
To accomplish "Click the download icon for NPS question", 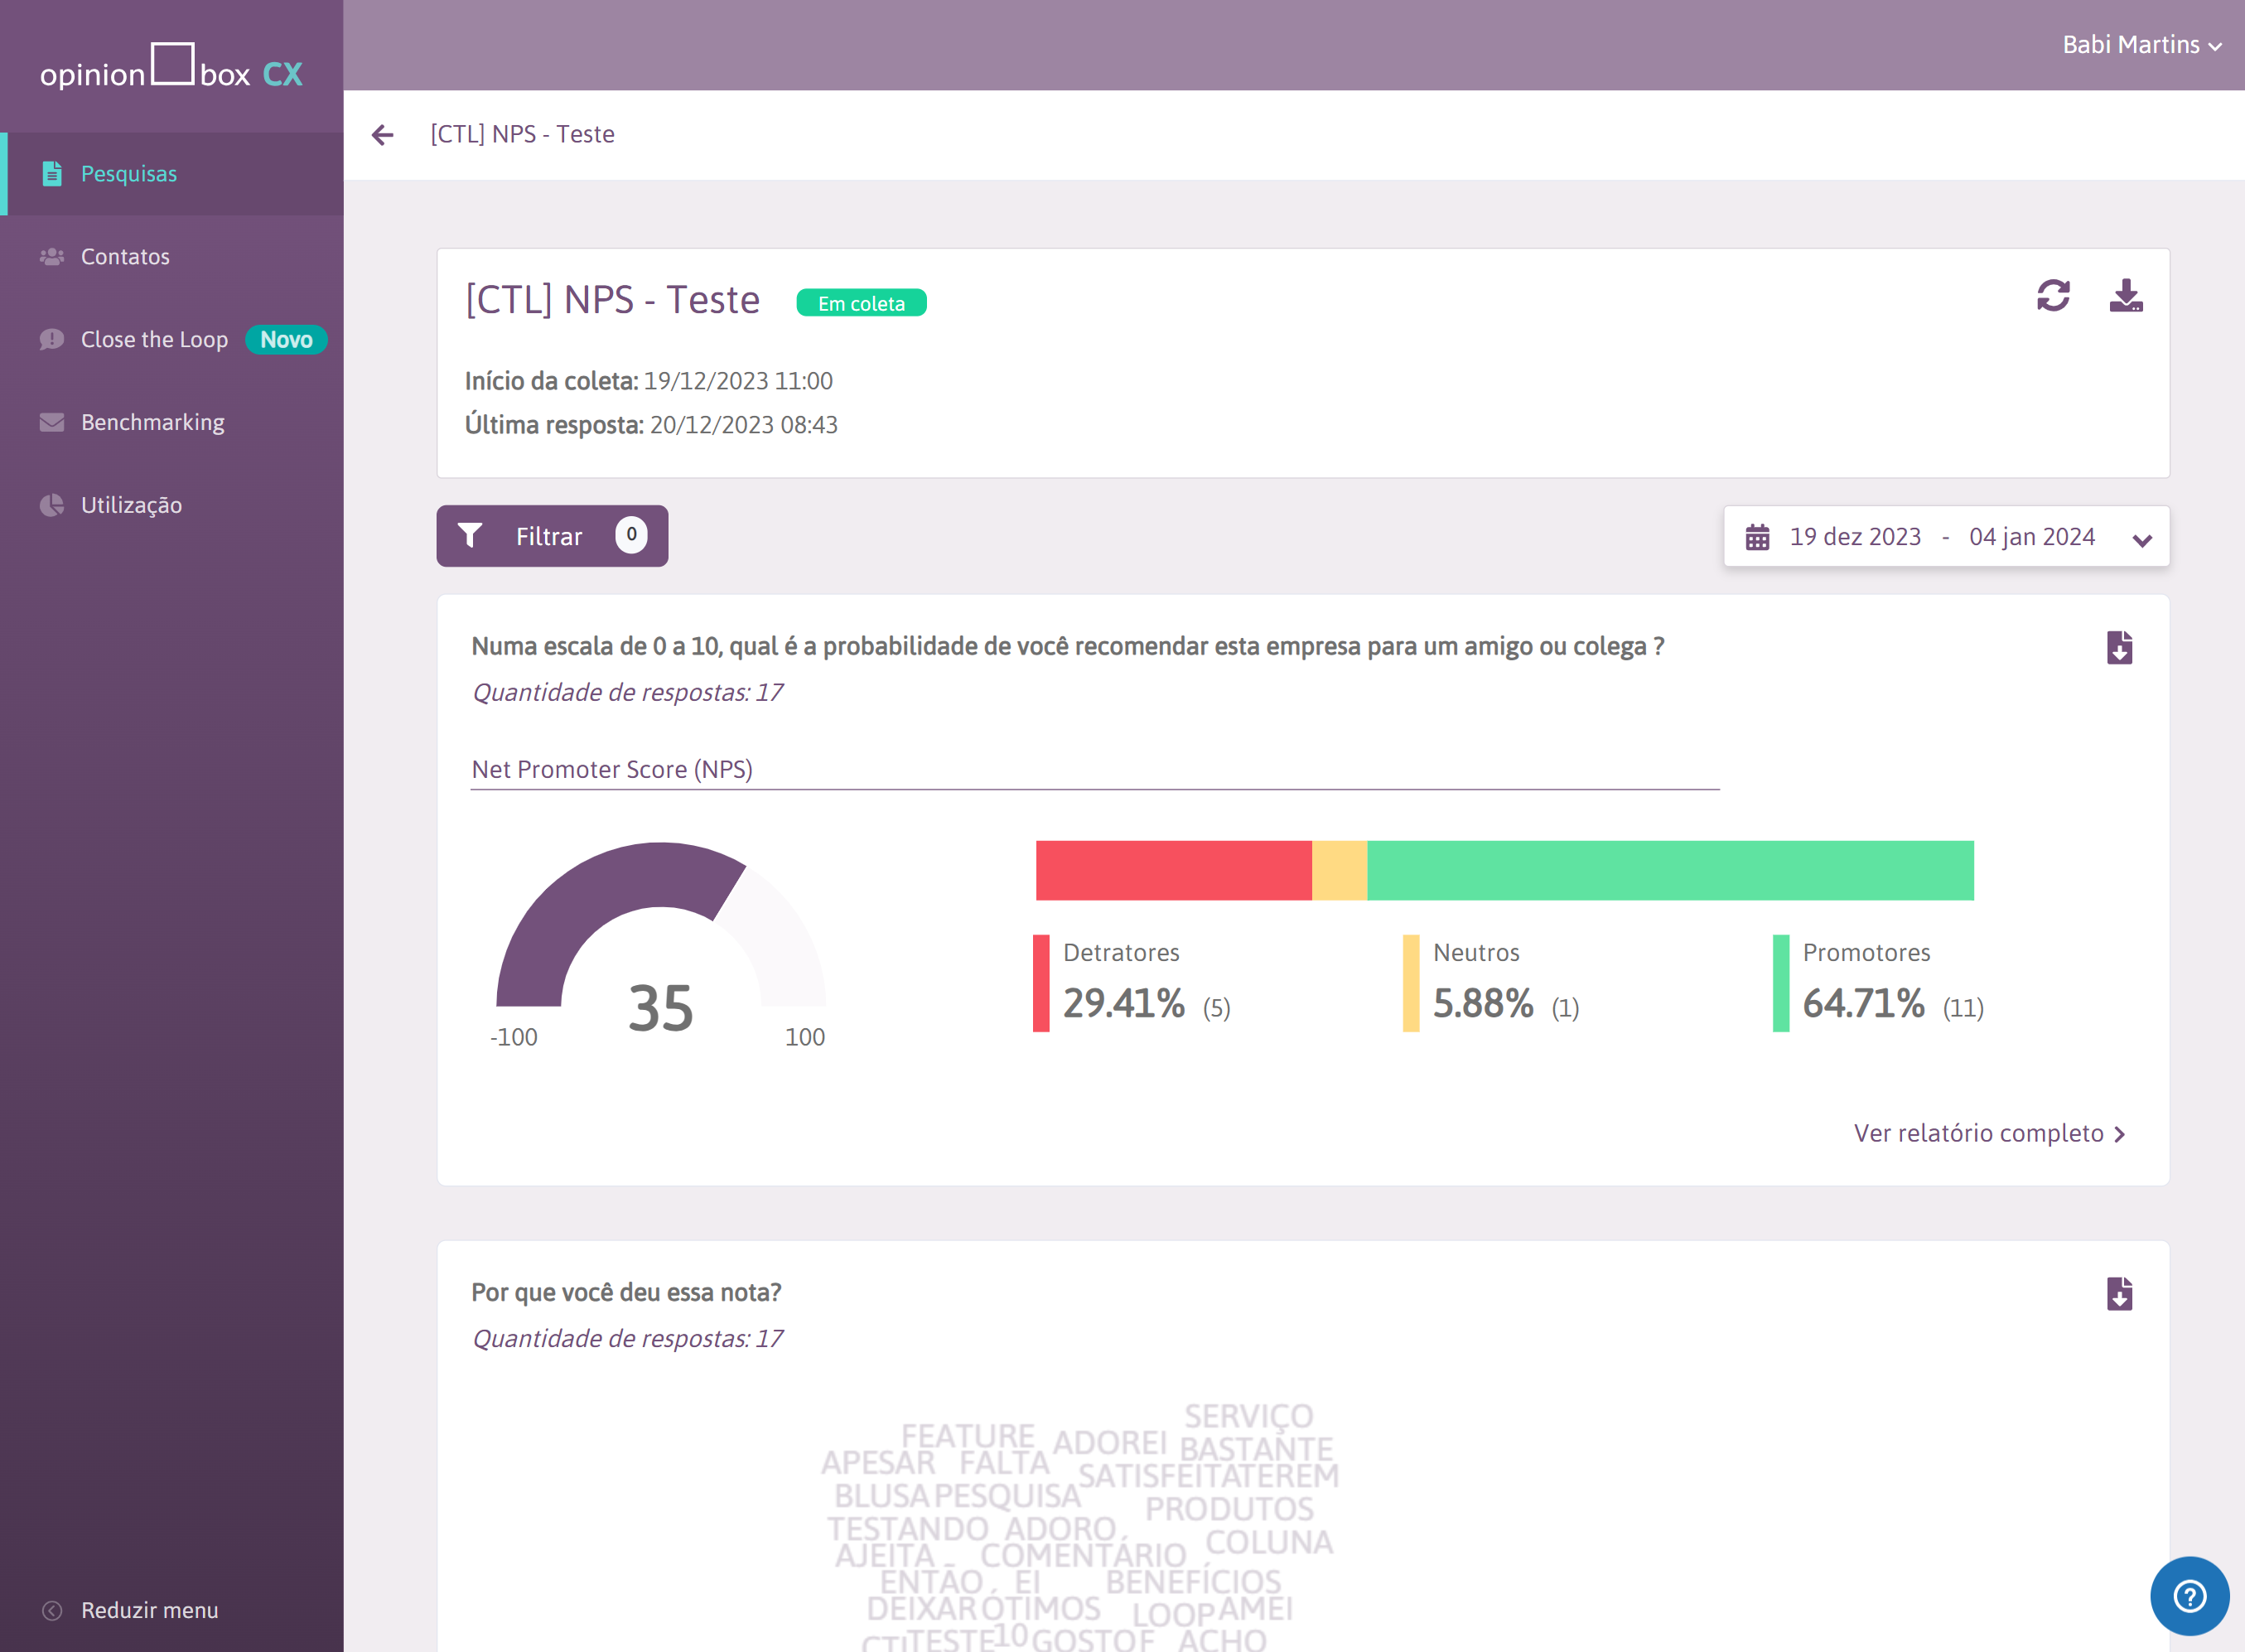I will (x=2120, y=648).
